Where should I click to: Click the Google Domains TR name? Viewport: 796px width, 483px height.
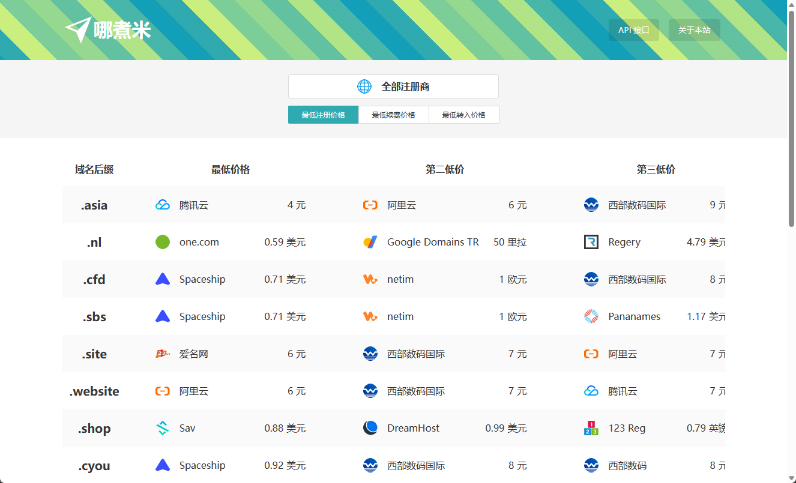(x=433, y=242)
